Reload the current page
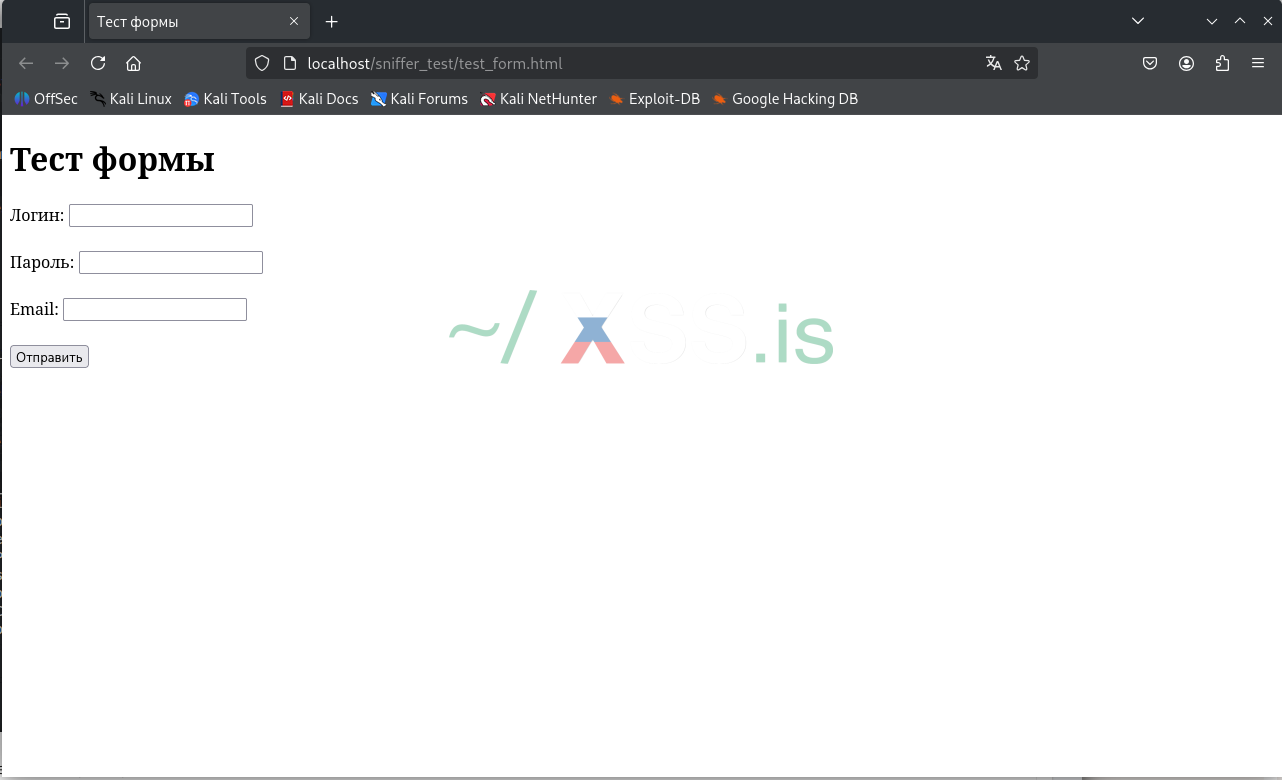The height and width of the screenshot is (780, 1282). [x=97, y=62]
